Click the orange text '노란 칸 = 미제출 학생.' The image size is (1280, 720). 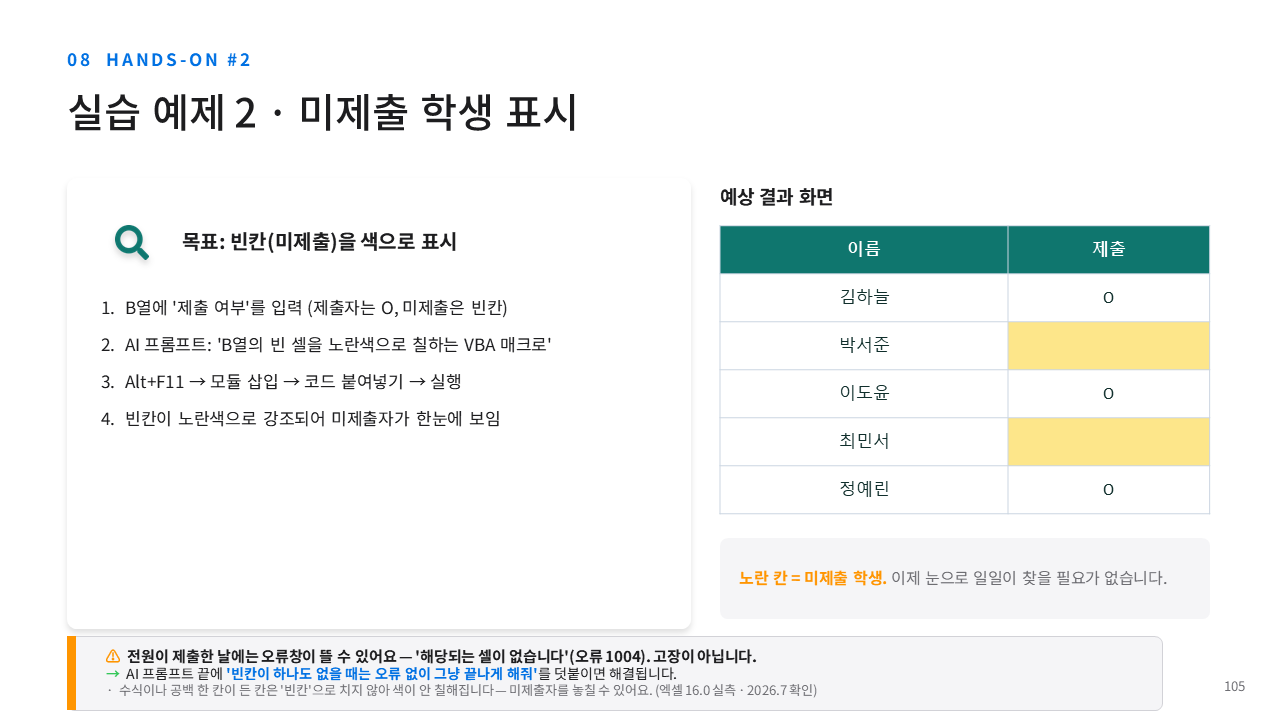812,578
